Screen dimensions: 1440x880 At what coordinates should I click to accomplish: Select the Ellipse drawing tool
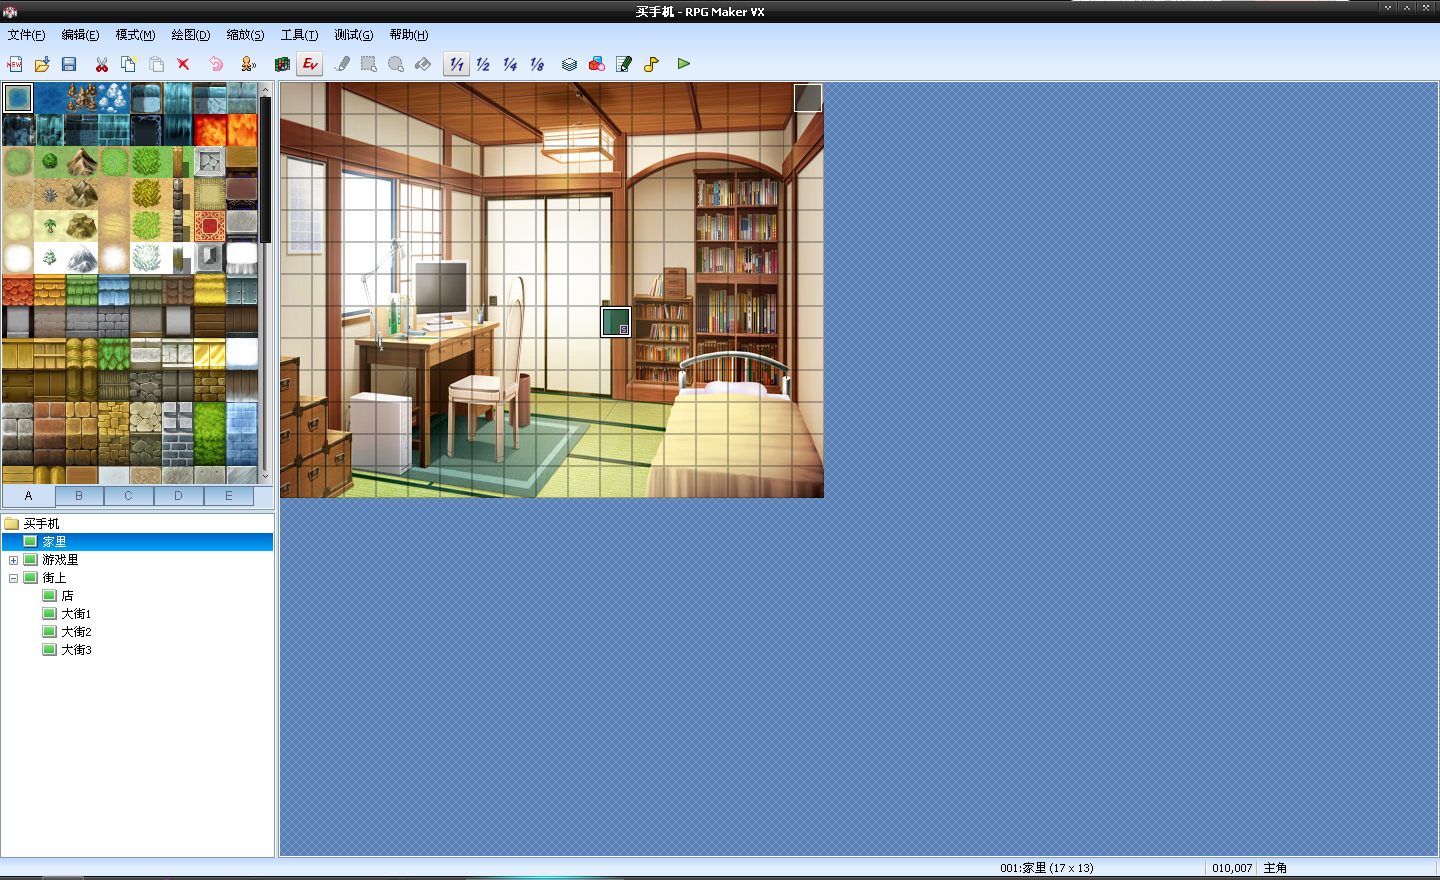pyautogui.click(x=396, y=64)
